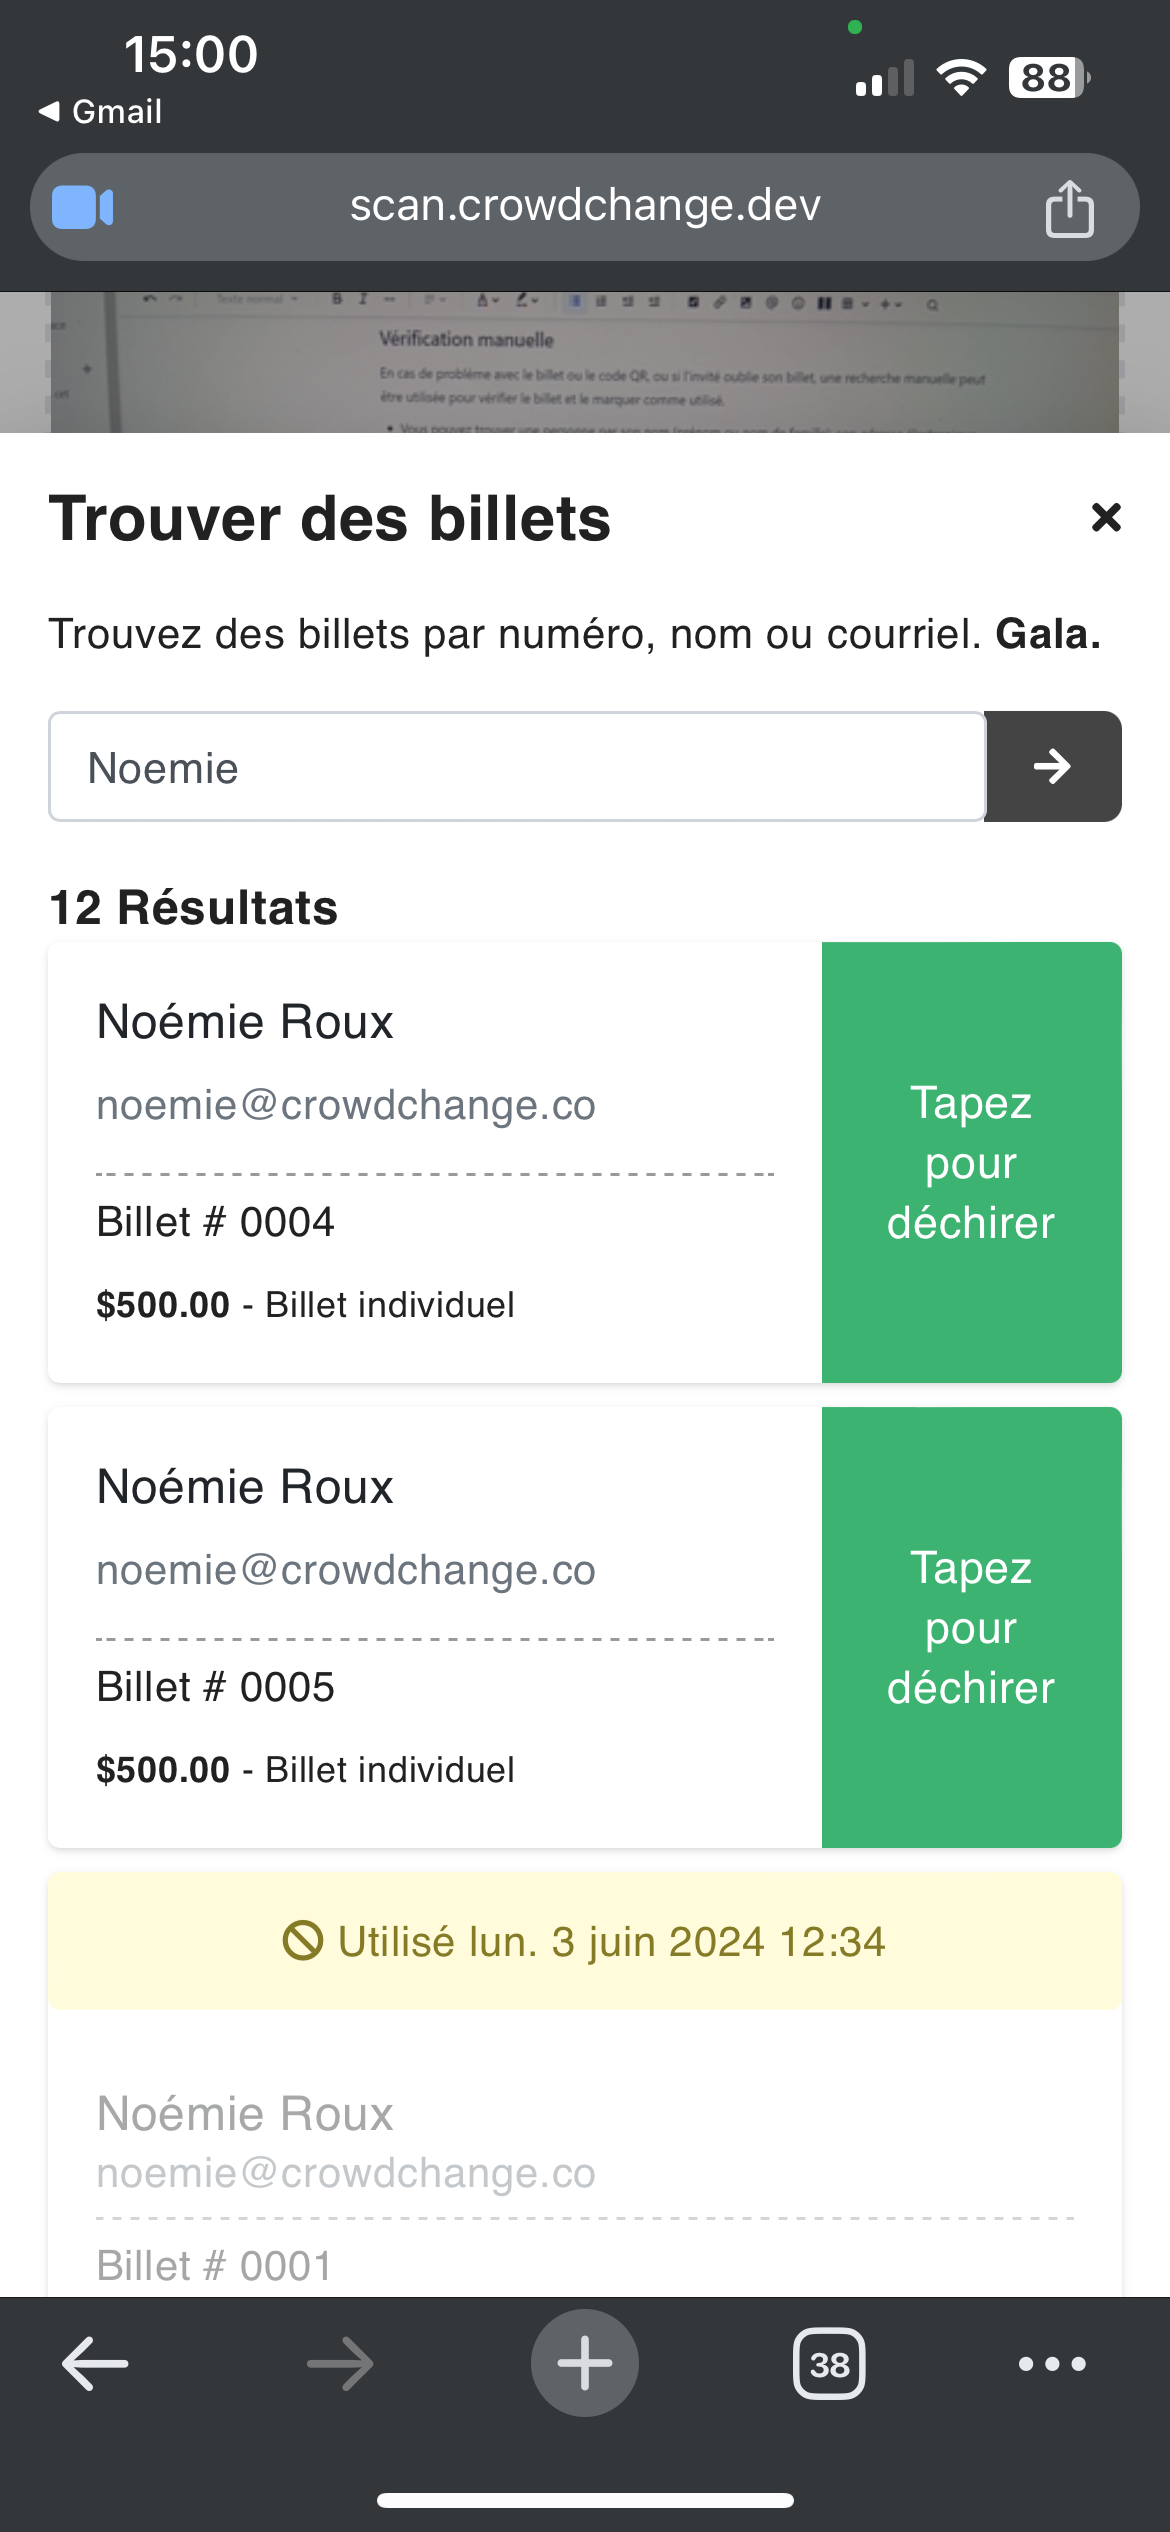Tap the Utilisé lun. 3 juin banner

tap(585, 1941)
